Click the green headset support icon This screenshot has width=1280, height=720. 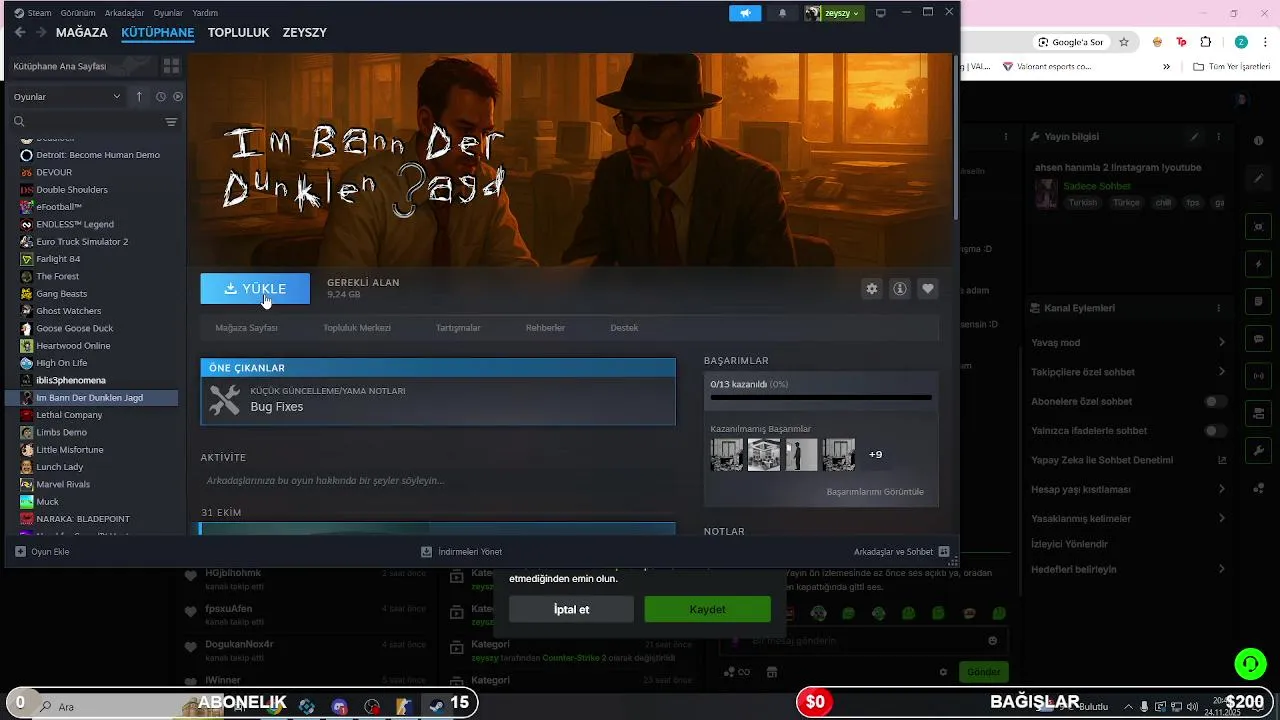pyautogui.click(x=1249, y=663)
